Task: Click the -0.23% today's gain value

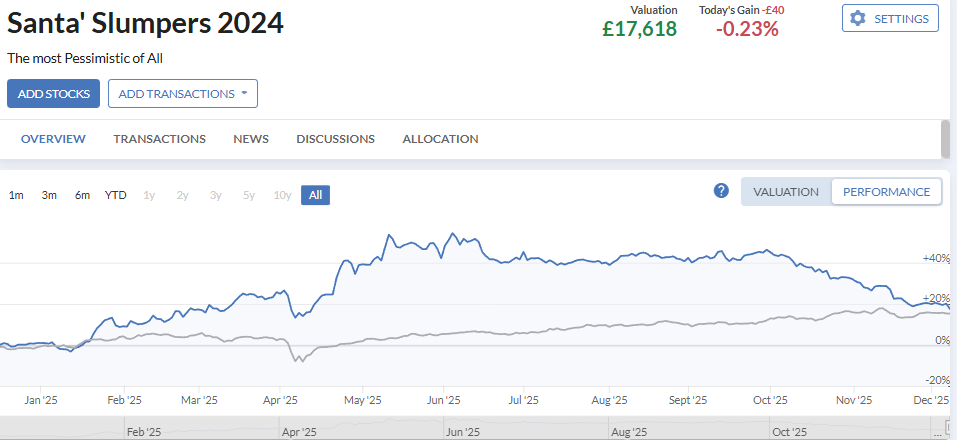Action: pyautogui.click(x=747, y=29)
